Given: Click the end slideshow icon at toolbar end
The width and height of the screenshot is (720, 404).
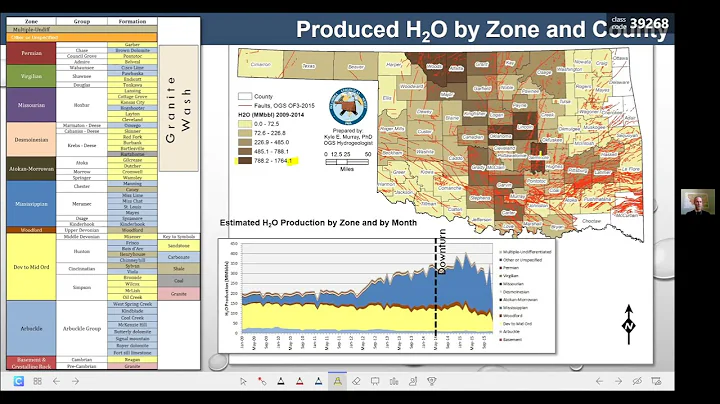Looking at the screenshot, I should [x=656, y=381].
